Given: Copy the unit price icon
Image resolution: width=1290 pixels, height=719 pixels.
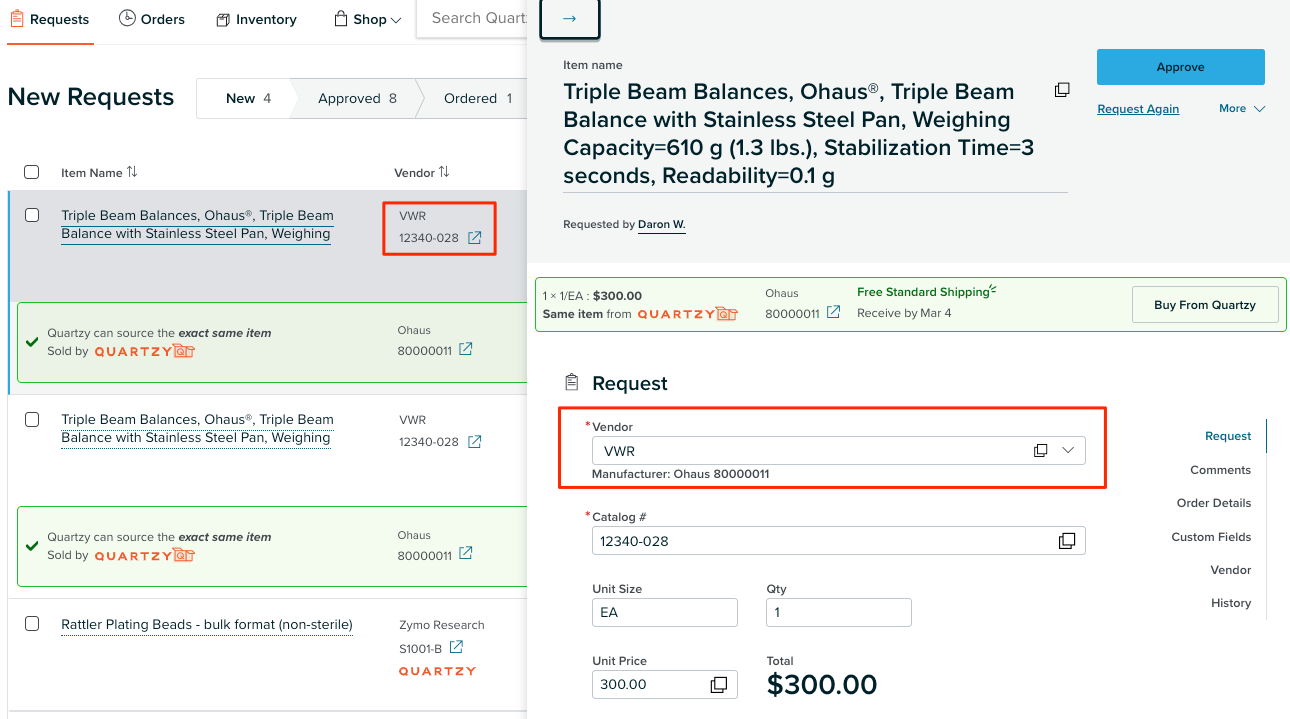Looking at the screenshot, I should click(719, 685).
